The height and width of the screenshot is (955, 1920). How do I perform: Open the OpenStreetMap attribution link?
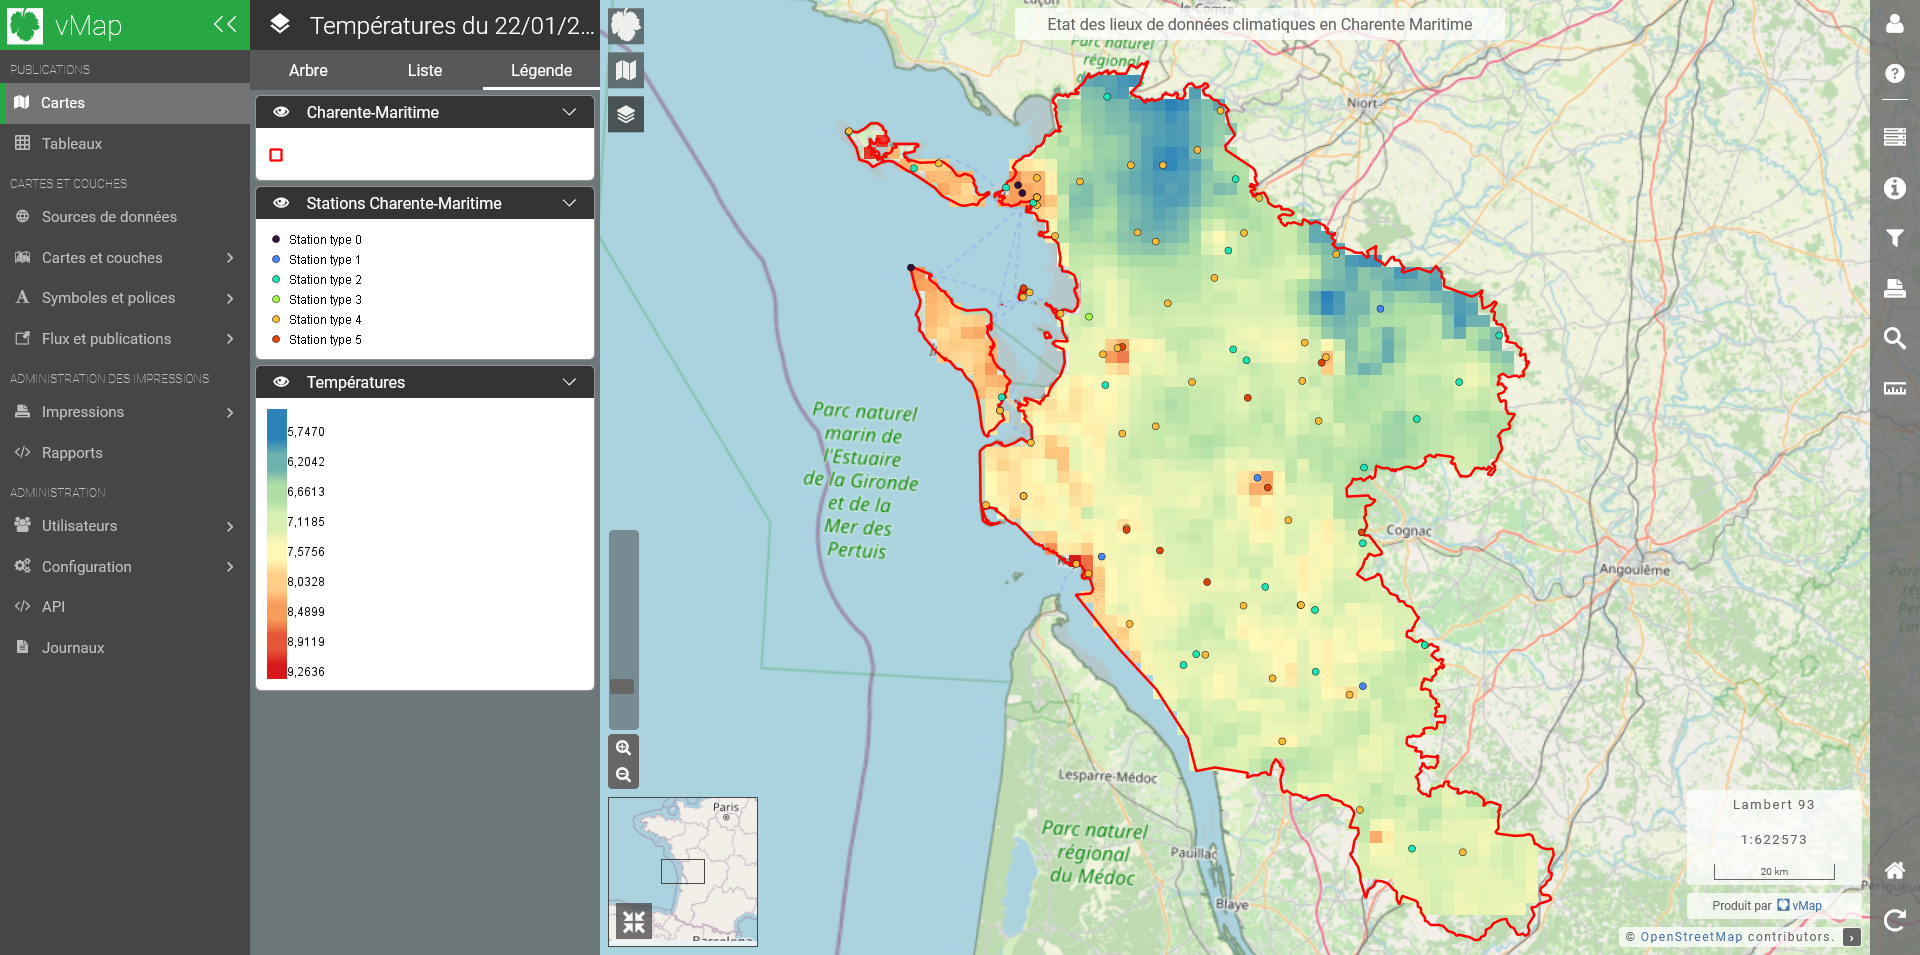coord(1691,937)
